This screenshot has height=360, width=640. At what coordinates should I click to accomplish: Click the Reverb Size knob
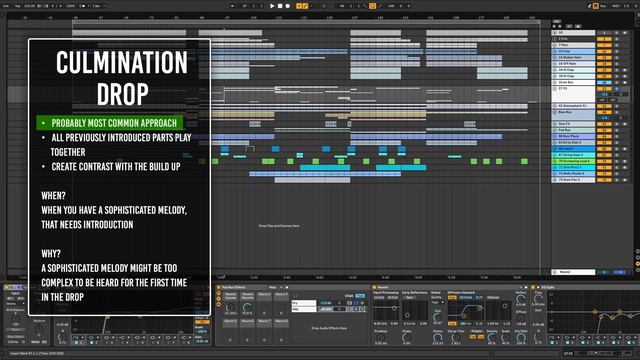pos(437,317)
